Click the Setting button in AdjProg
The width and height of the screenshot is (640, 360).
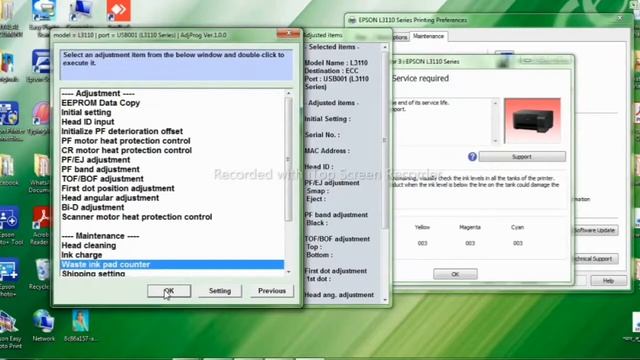pyautogui.click(x=220, y=291)
